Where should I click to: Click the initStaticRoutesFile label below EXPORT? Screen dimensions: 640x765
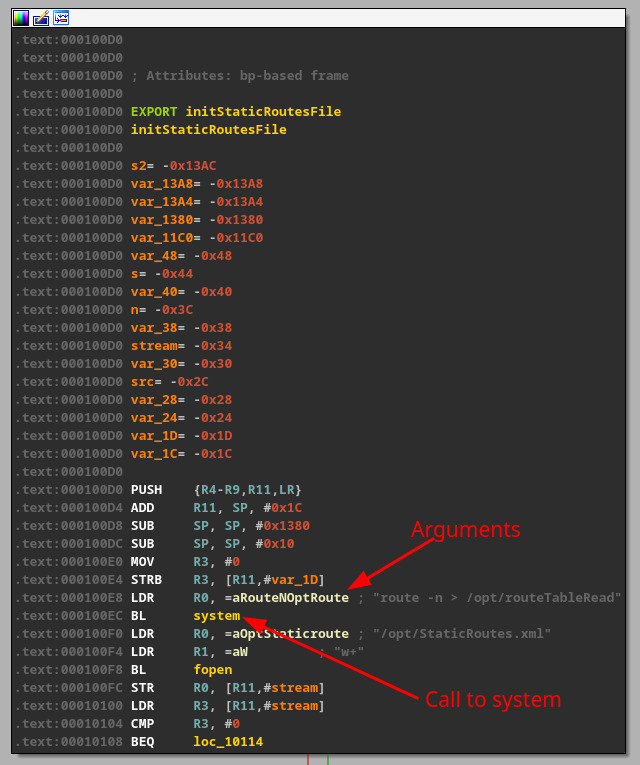208,130
